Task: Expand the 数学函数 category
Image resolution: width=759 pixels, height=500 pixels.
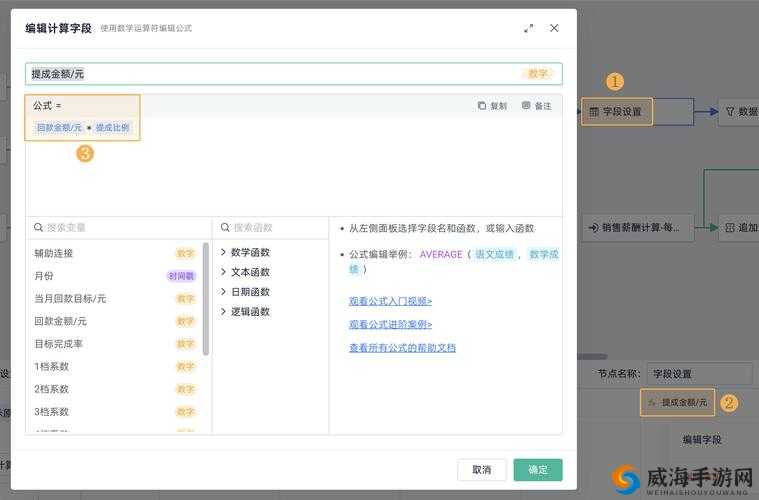Action: [245, 252]
